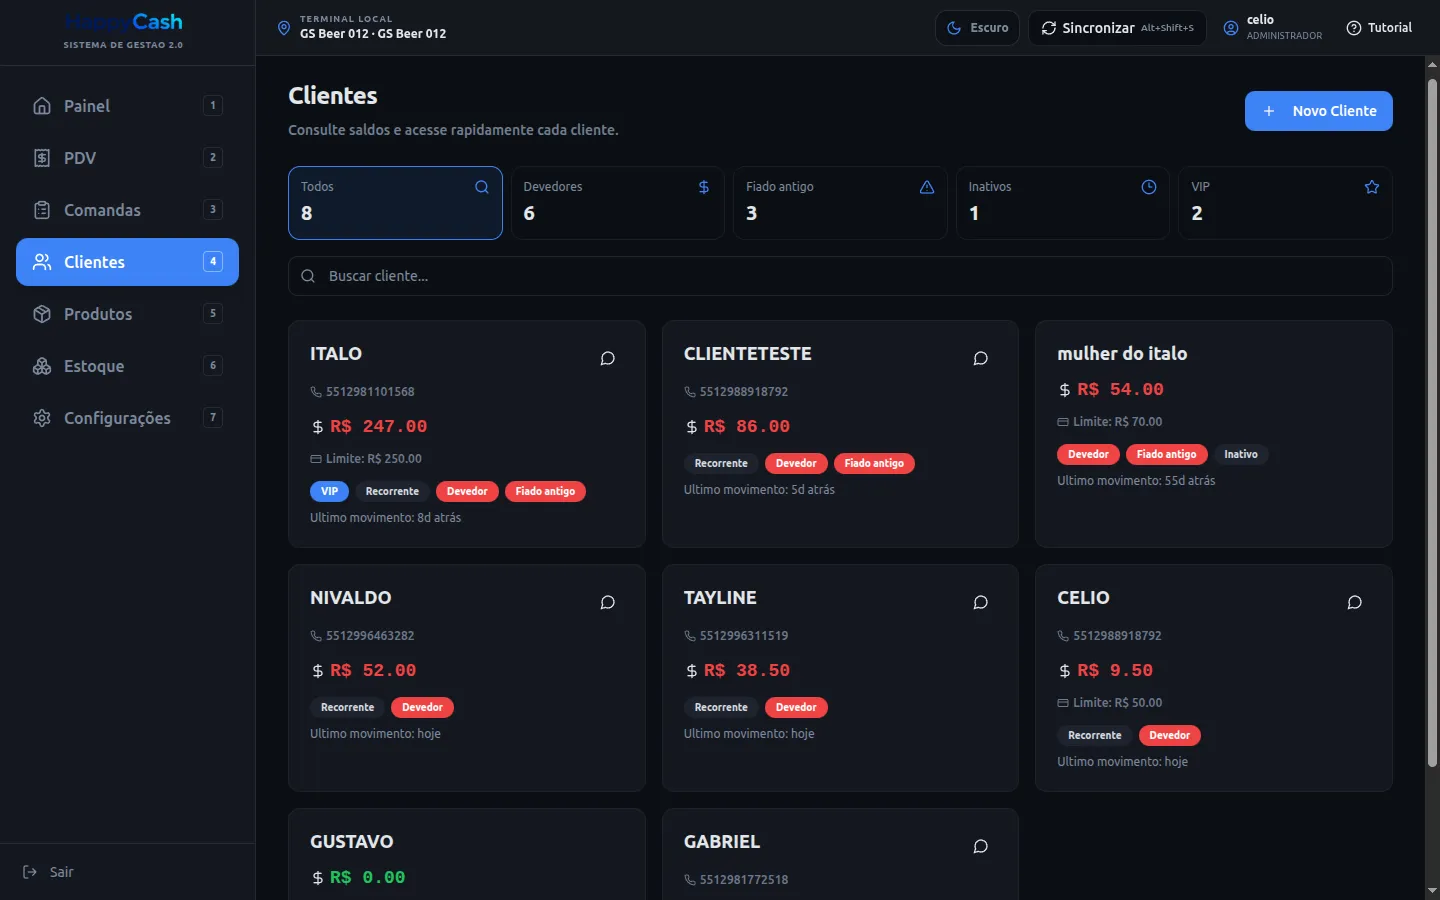The height and width of the screenshot is (900, 1440).
Task: Click the Estoque boxes icon
Action: 42,366
